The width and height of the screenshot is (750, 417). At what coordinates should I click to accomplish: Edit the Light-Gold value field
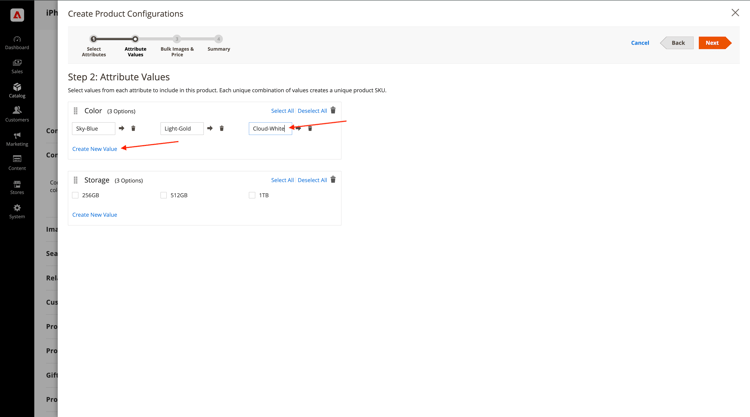tap(182, 128)
